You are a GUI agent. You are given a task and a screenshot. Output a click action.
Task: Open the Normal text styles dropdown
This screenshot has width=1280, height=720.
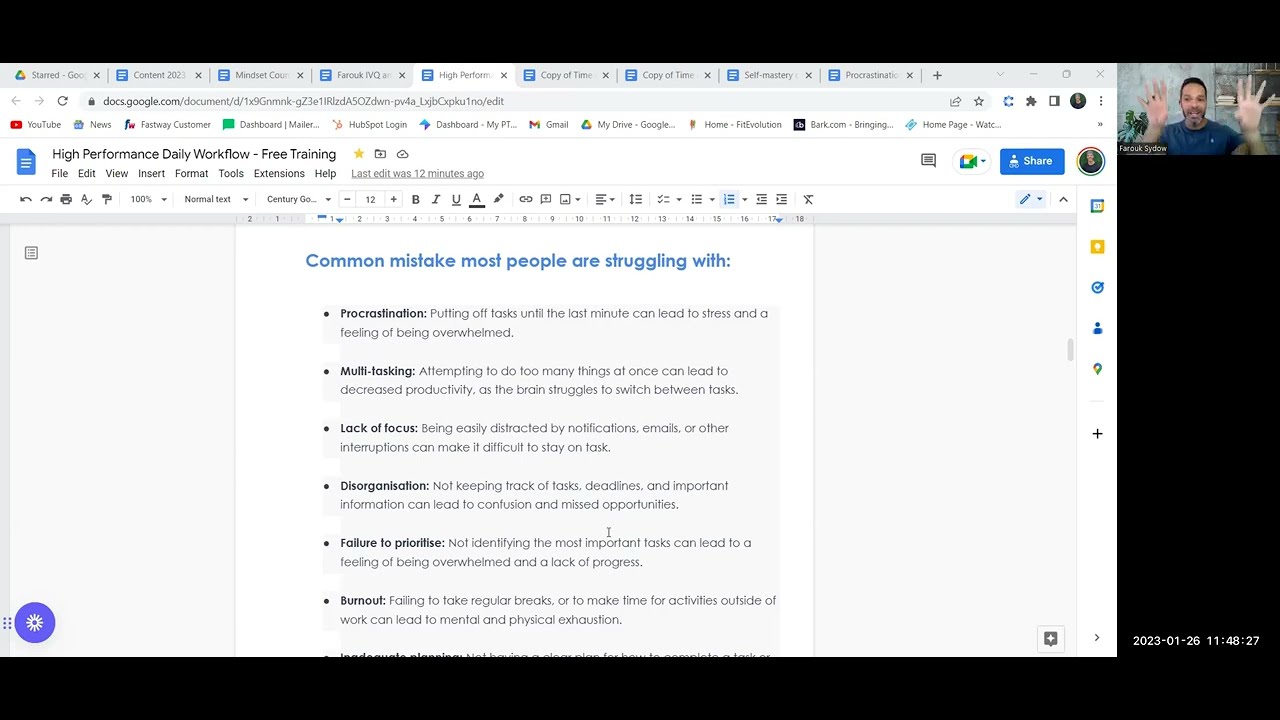point(216,199)
